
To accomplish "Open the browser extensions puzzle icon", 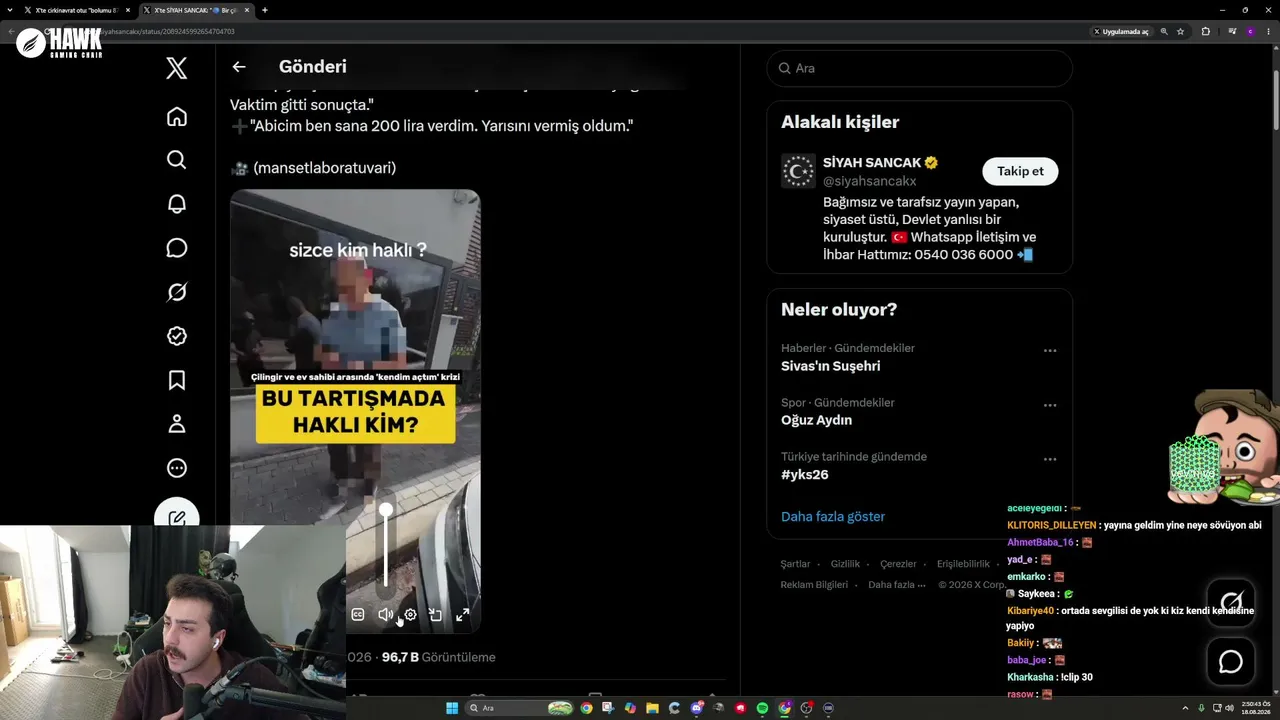I will pos(1206,32).
